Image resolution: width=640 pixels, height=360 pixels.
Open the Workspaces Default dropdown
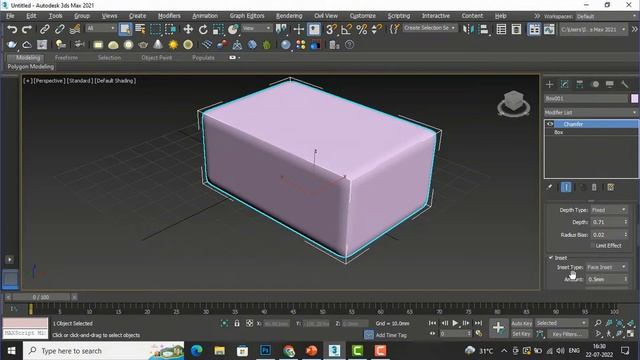click(606, 16)
